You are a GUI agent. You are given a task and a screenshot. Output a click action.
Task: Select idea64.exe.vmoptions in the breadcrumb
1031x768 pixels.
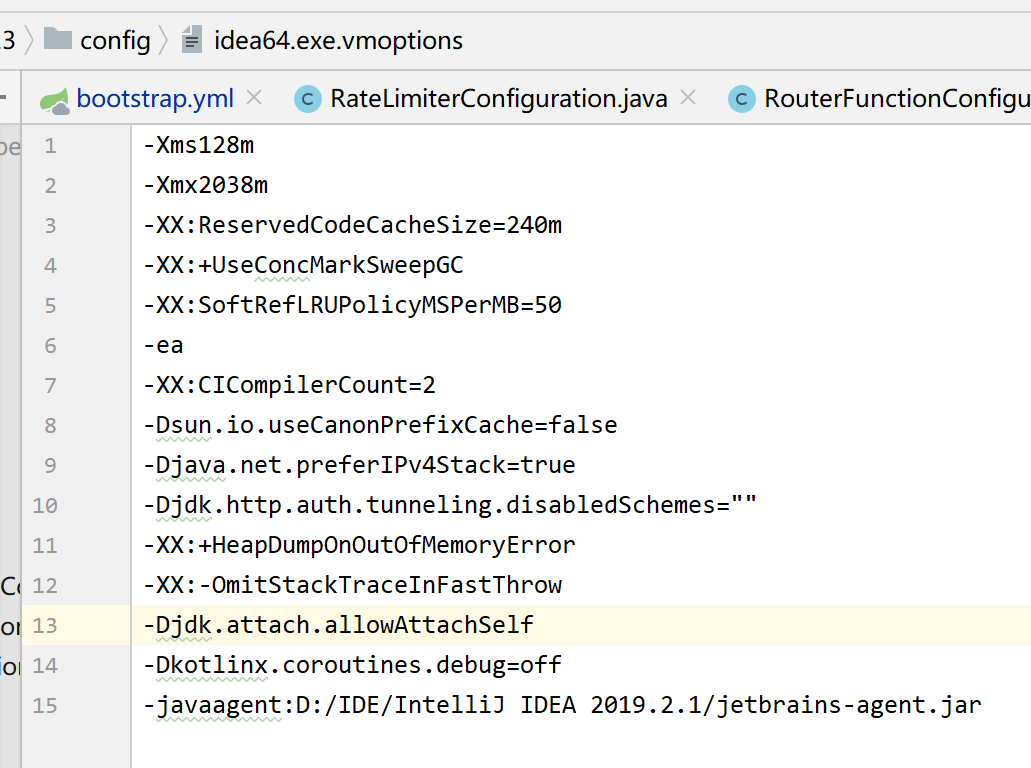pos(338,41)
